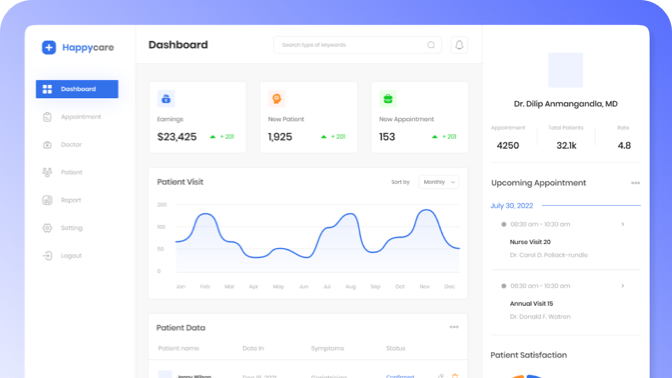The height and width of the screenshot is (378, 672).
Task: Open the Report section
Action: [x=71, y=200]
